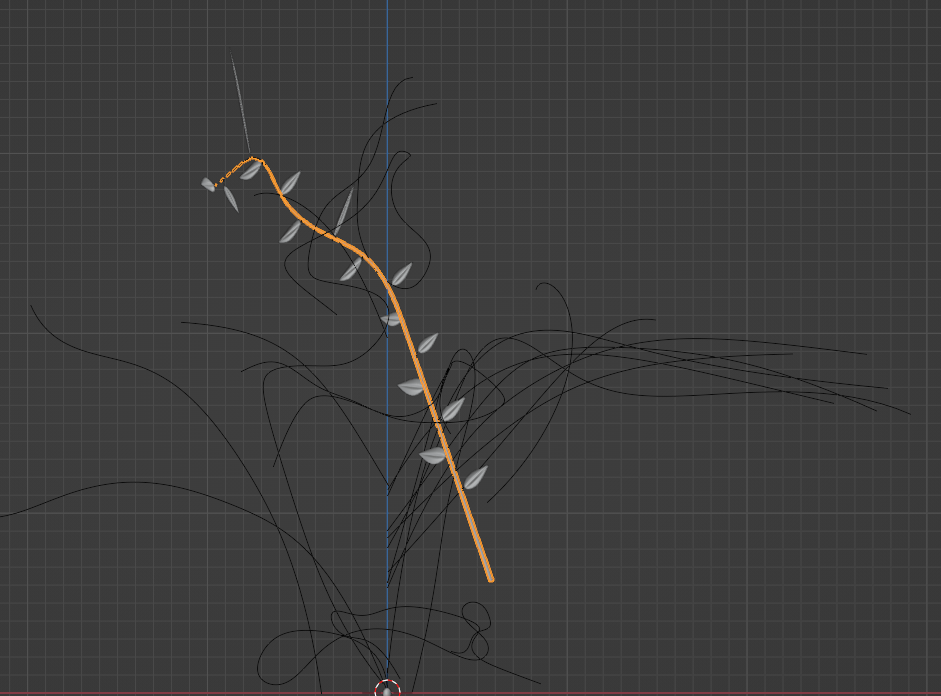This screenshot has height=696, width=941.
Task: Click the dashed orange segment near the stem tip
Action: 232,172
